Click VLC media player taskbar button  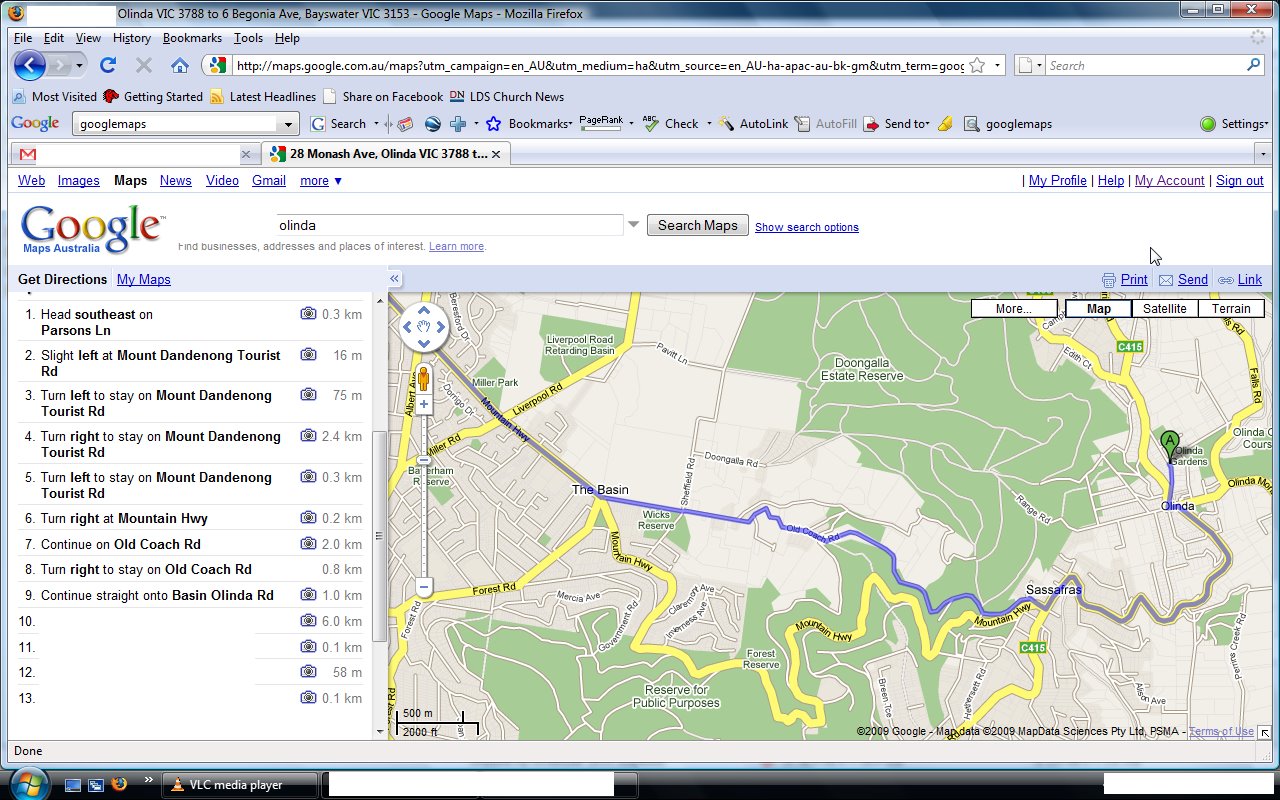click(240, 785)
